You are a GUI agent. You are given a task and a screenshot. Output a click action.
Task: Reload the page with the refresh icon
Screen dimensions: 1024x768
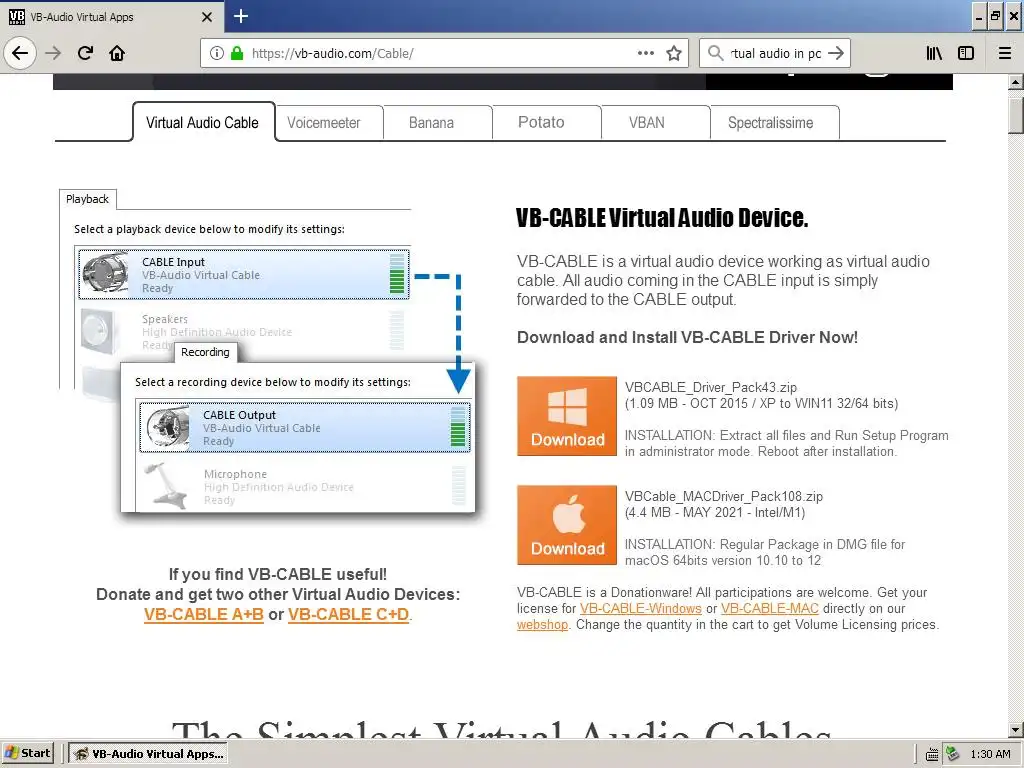tap(86, 53)
